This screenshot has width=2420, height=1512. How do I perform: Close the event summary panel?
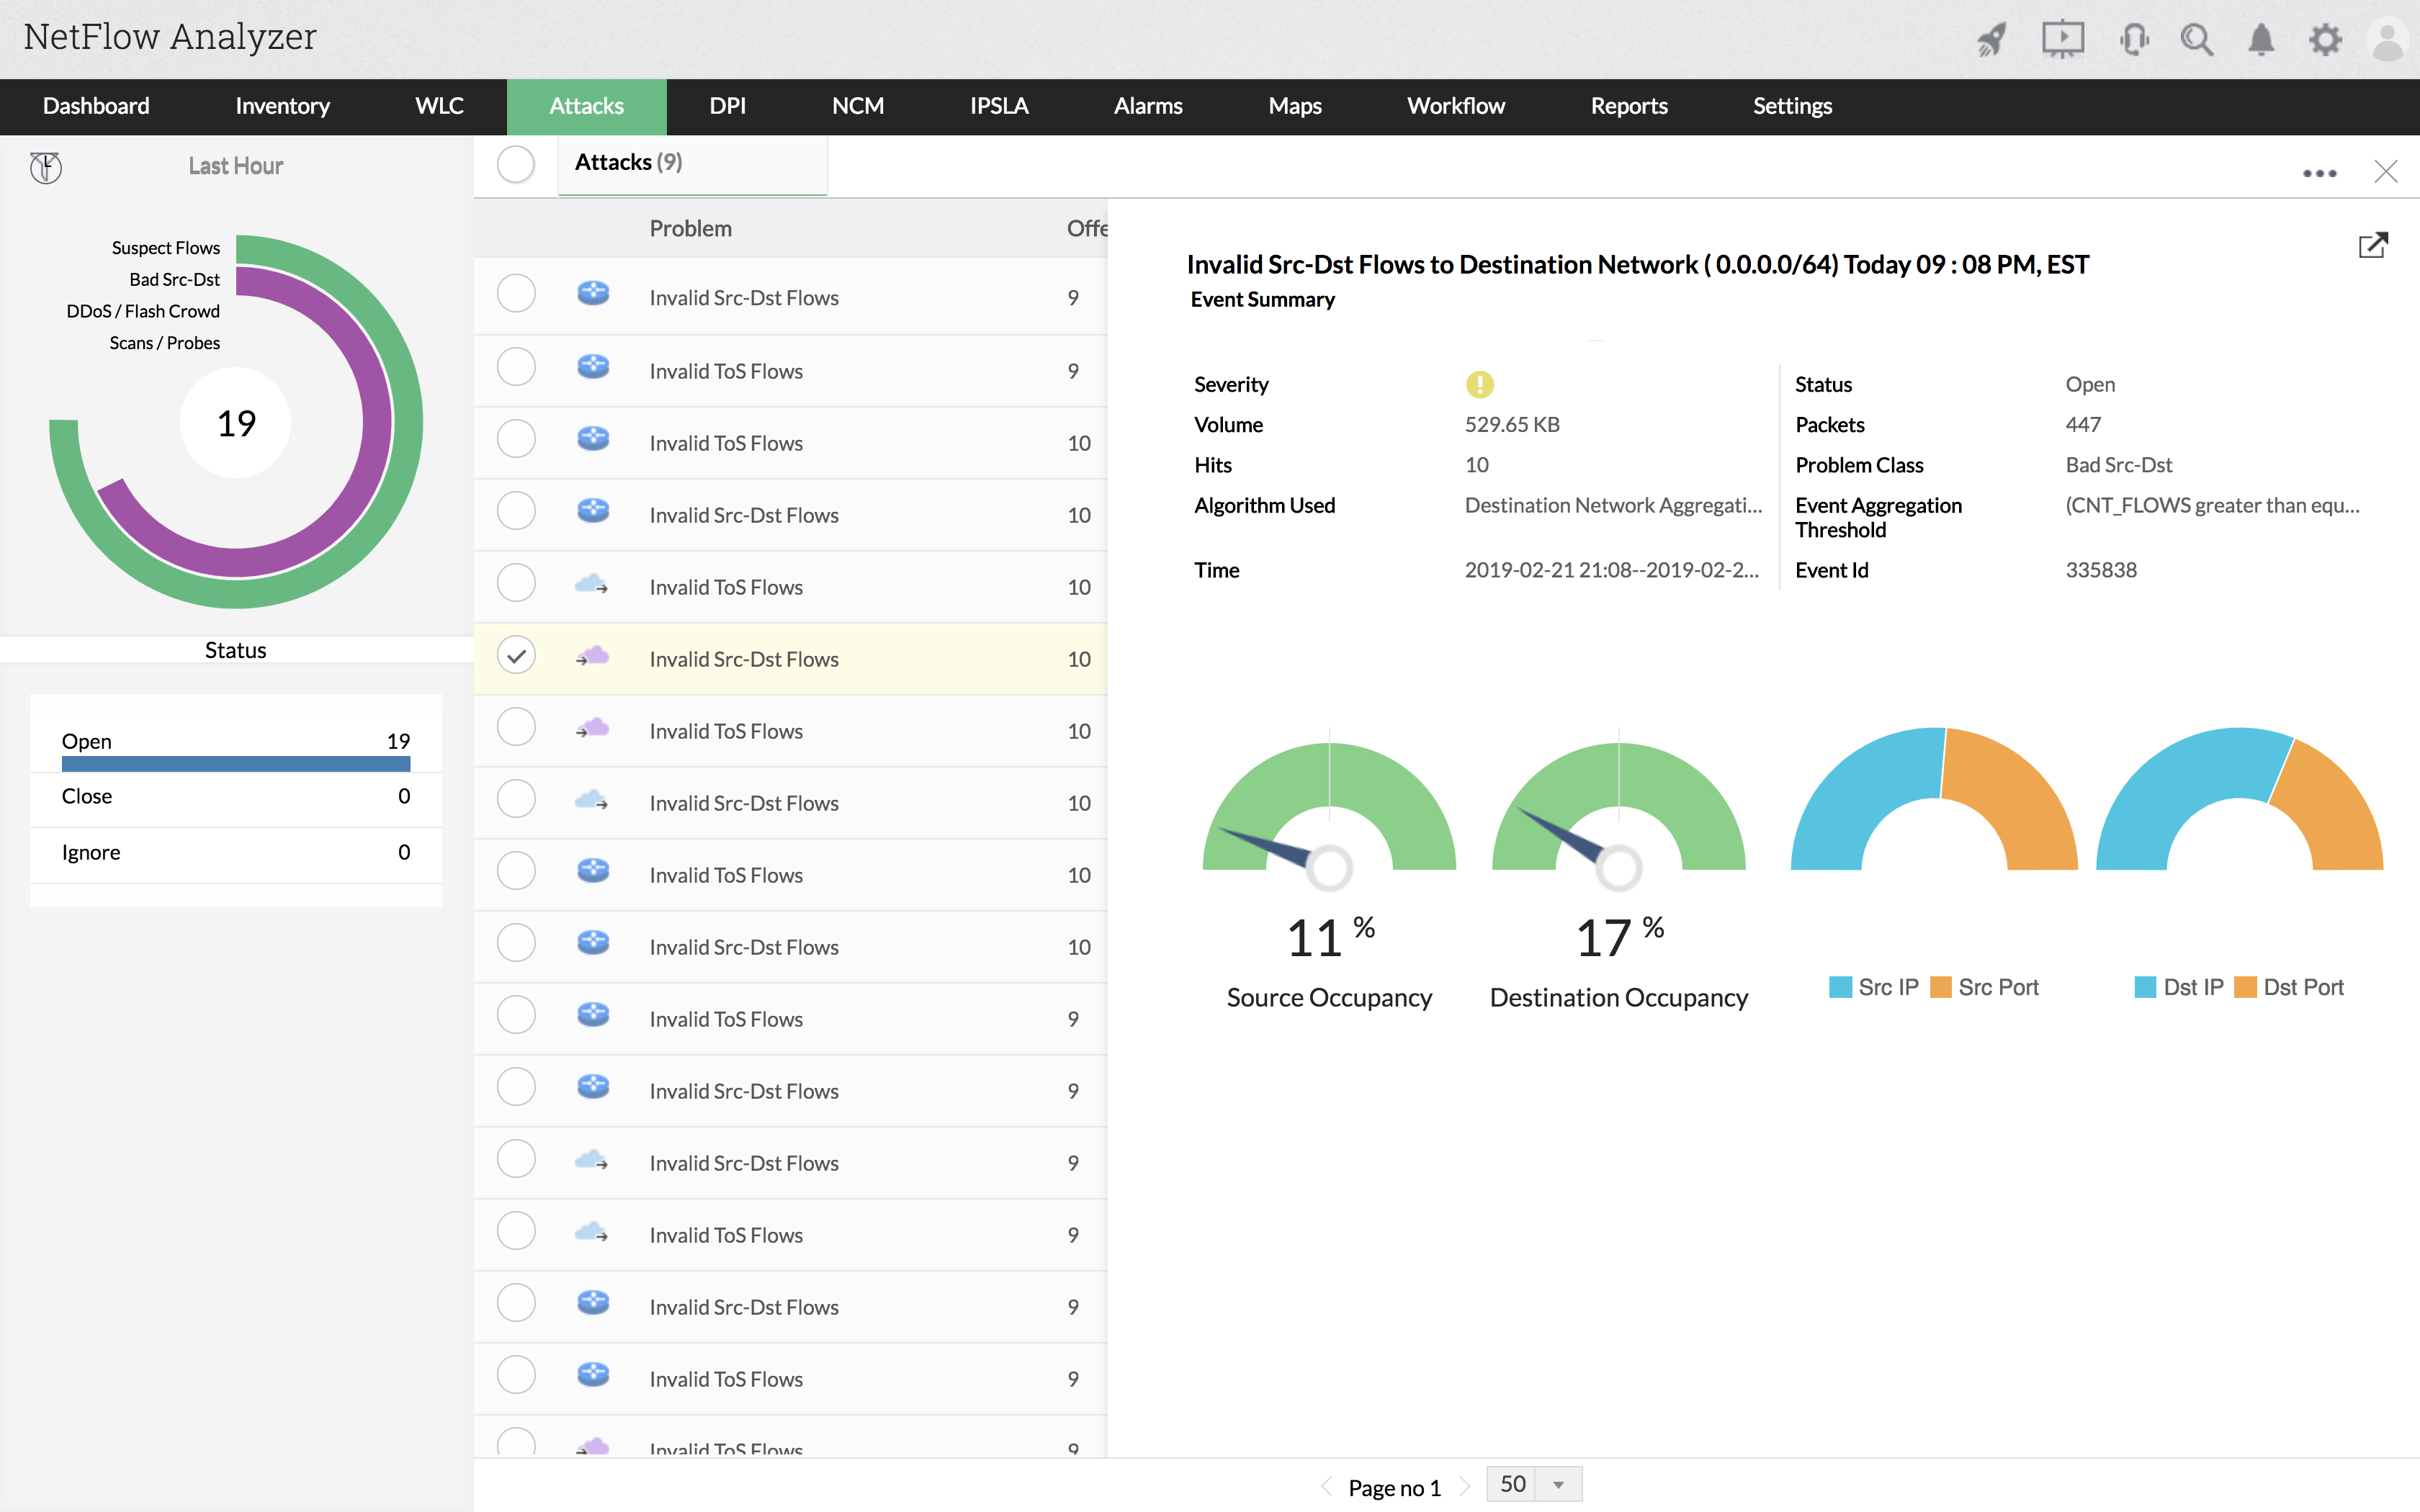pyautogui.click(x=2387, y=172)
